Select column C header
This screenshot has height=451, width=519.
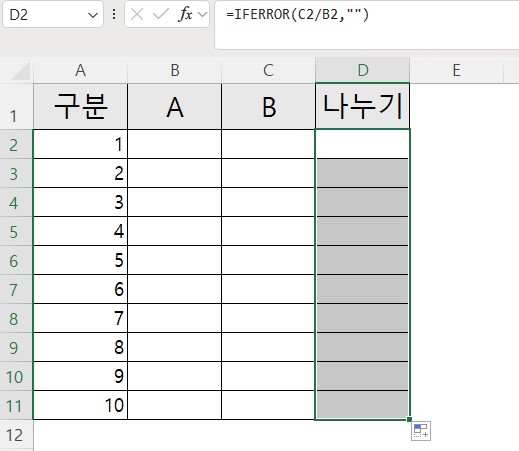pos(268,70)
